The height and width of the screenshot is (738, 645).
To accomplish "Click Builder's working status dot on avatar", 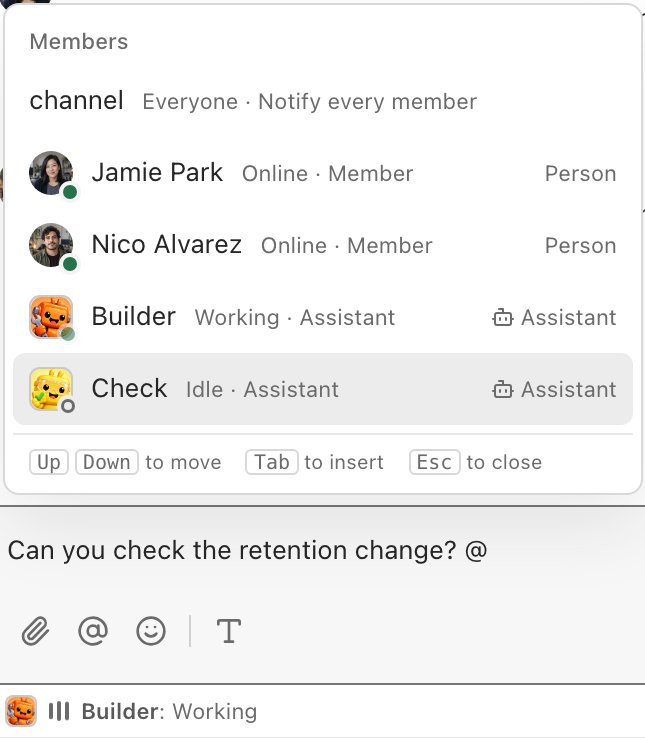I will click(x=68, y=334).
